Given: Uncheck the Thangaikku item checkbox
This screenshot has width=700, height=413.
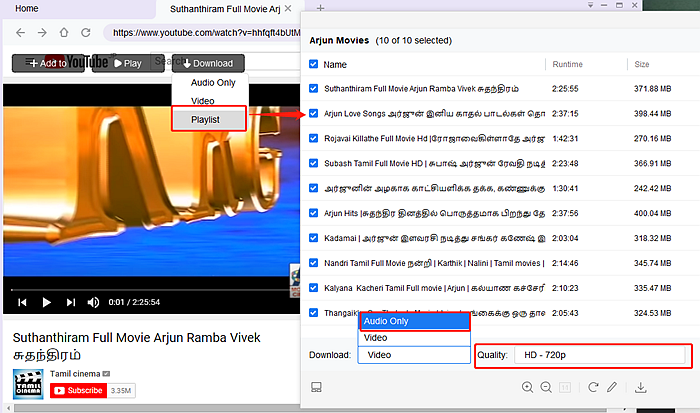Looking at the screenshot, I should (313, 313).
